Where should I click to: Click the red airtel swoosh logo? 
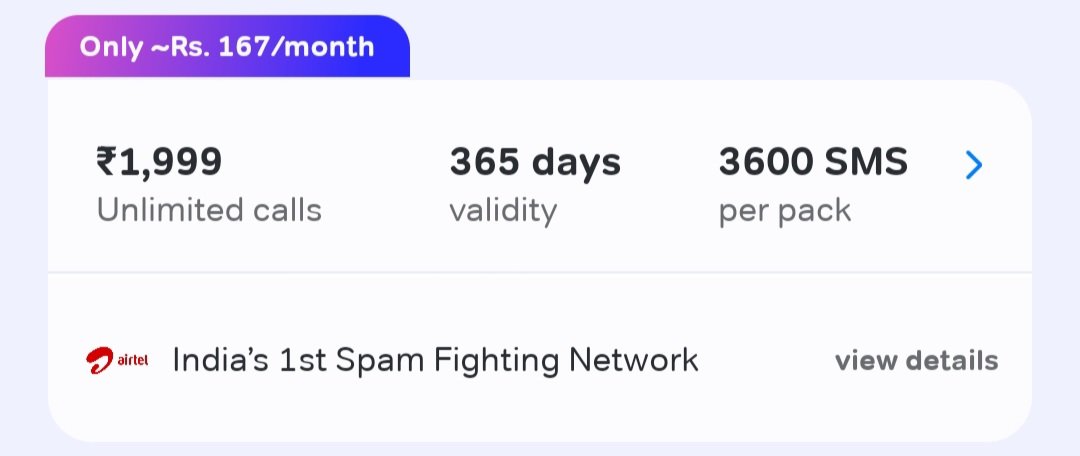coord(102,361)
